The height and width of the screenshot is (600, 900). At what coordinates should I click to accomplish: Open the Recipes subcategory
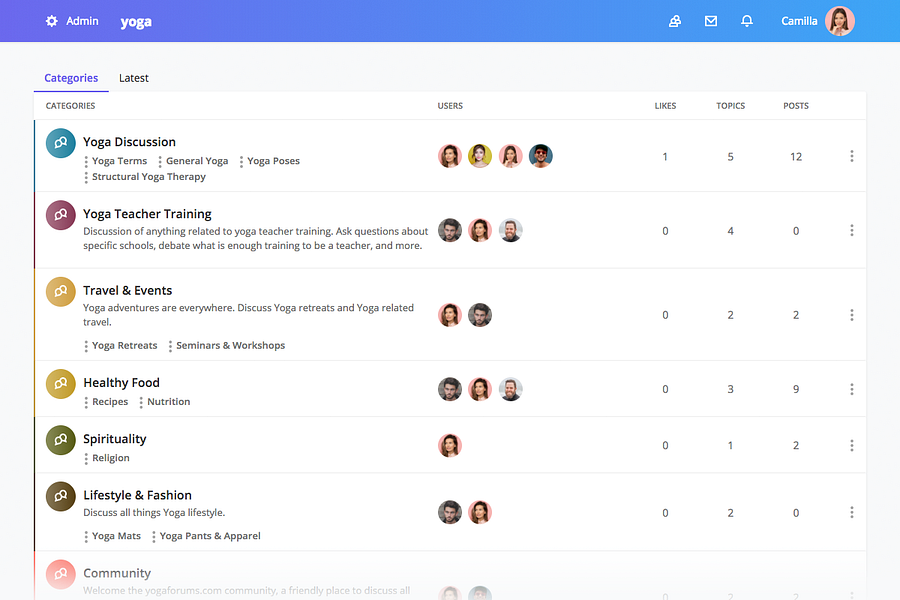[110, 402]
